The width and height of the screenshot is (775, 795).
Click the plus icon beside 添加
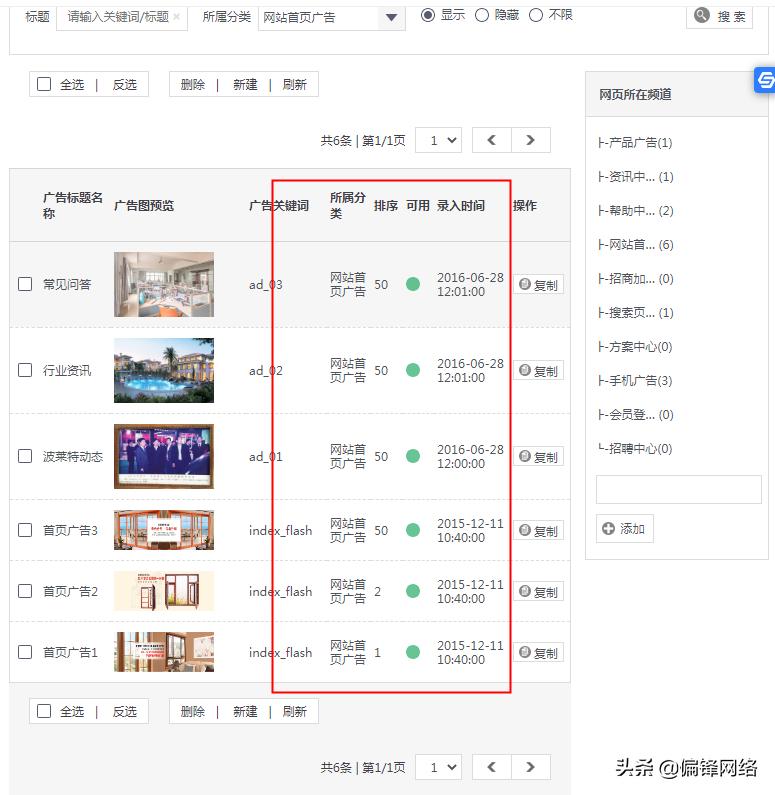point(608,529)
